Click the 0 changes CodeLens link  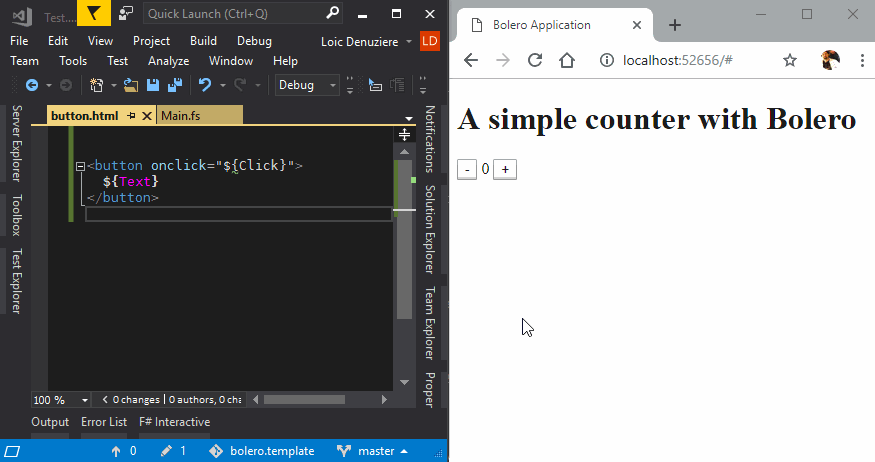[x=136, y=400]
